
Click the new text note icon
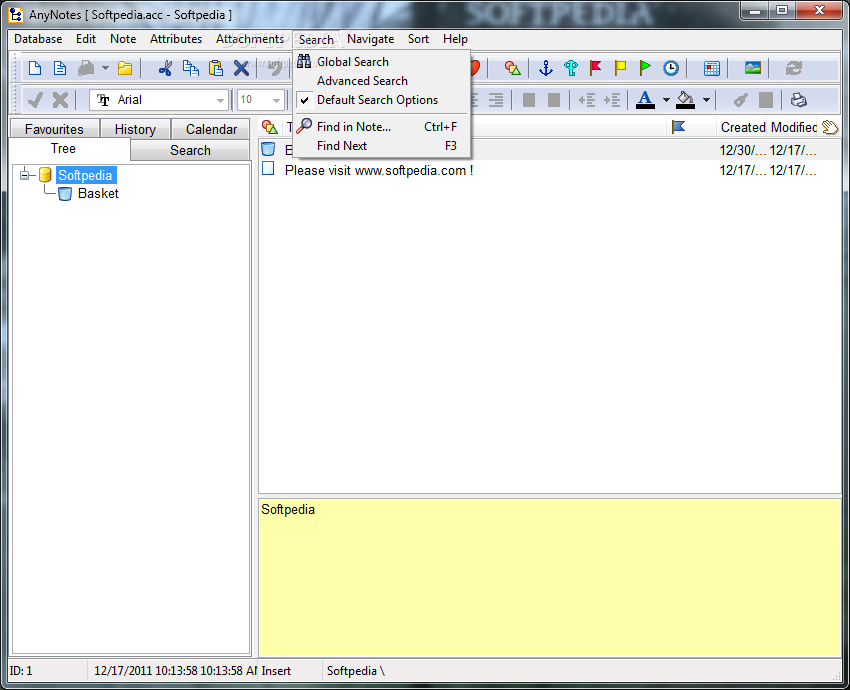60,68
